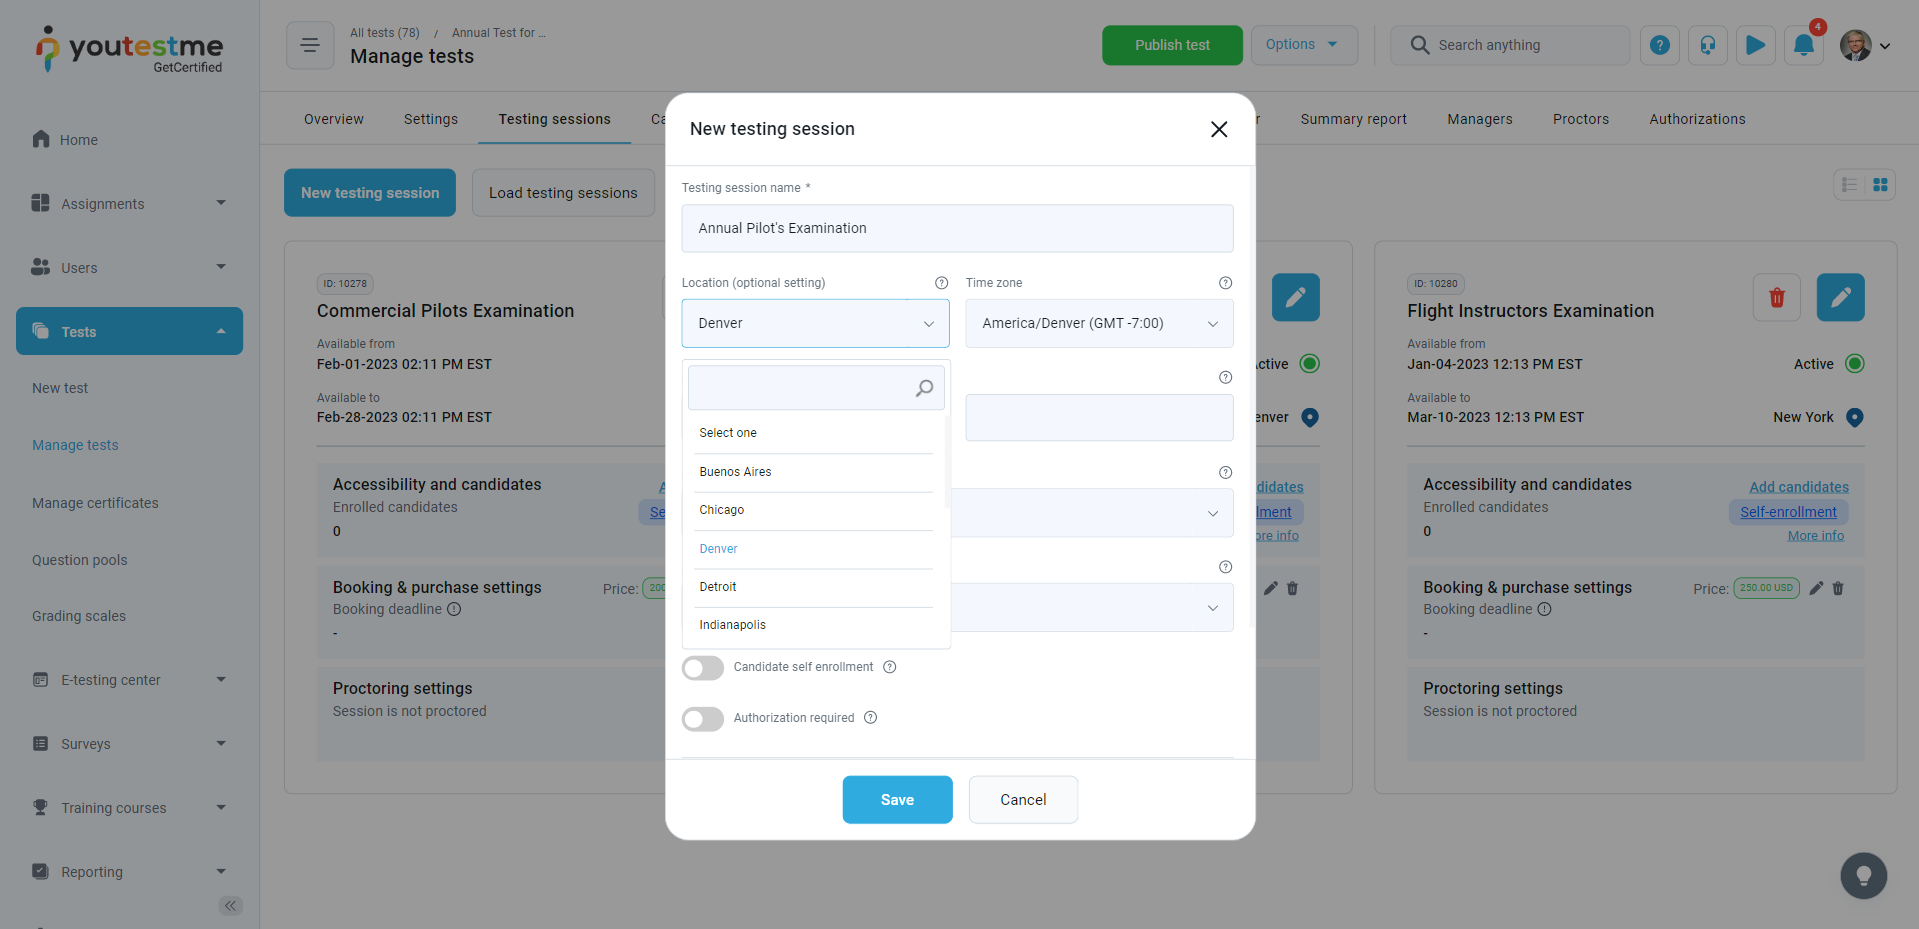Turn on Authorization required toggle
The width and height of the screenshot is (1919, 929).
[703, 719]
